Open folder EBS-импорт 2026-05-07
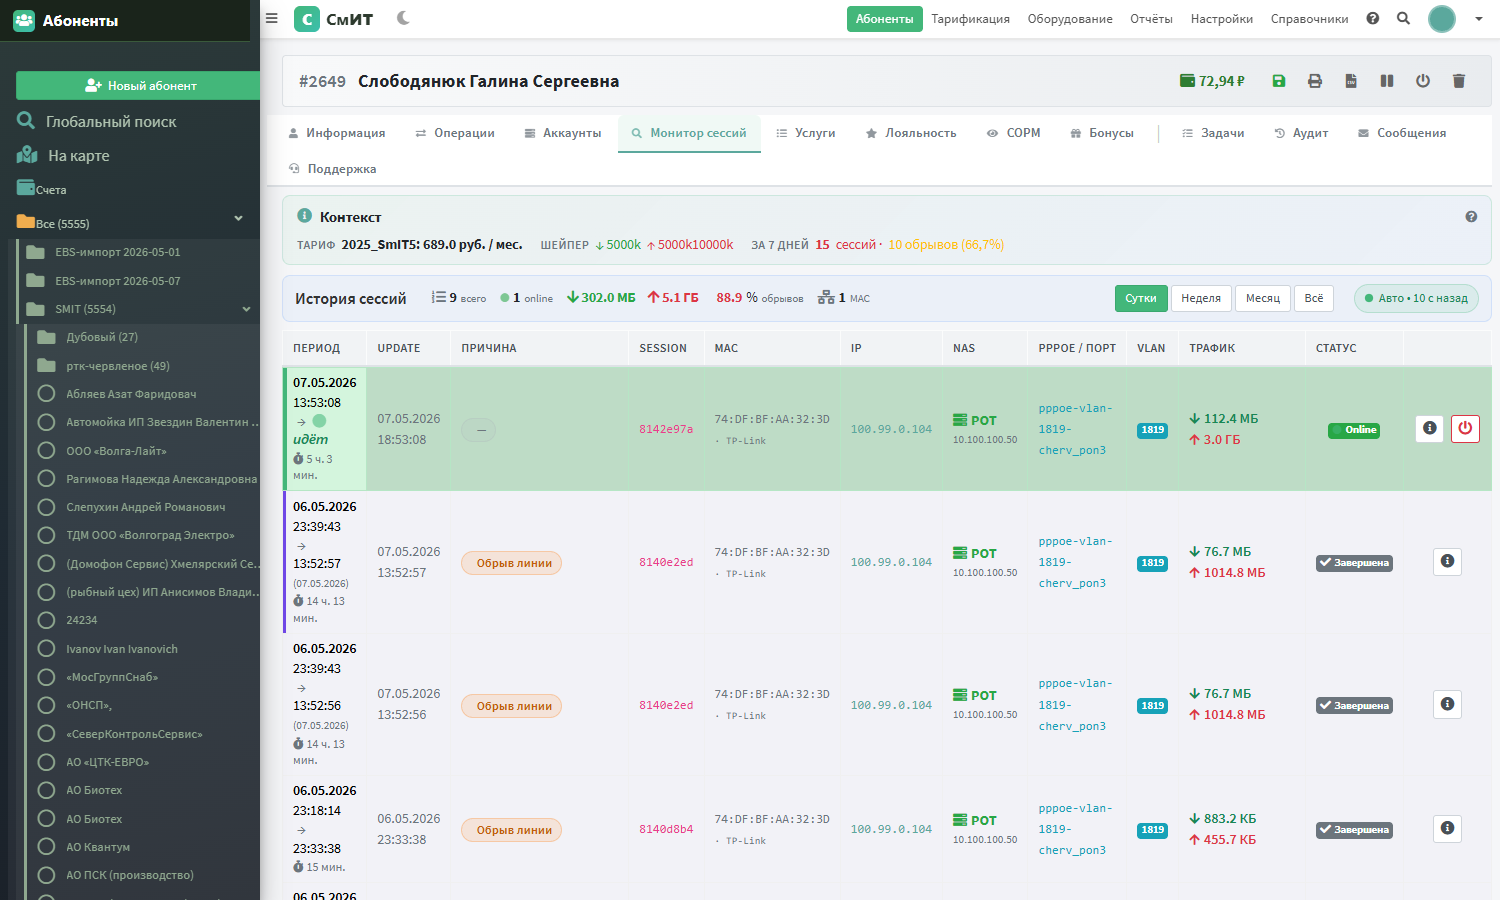The image size is (1500, 900). click(x=118, y=281)
